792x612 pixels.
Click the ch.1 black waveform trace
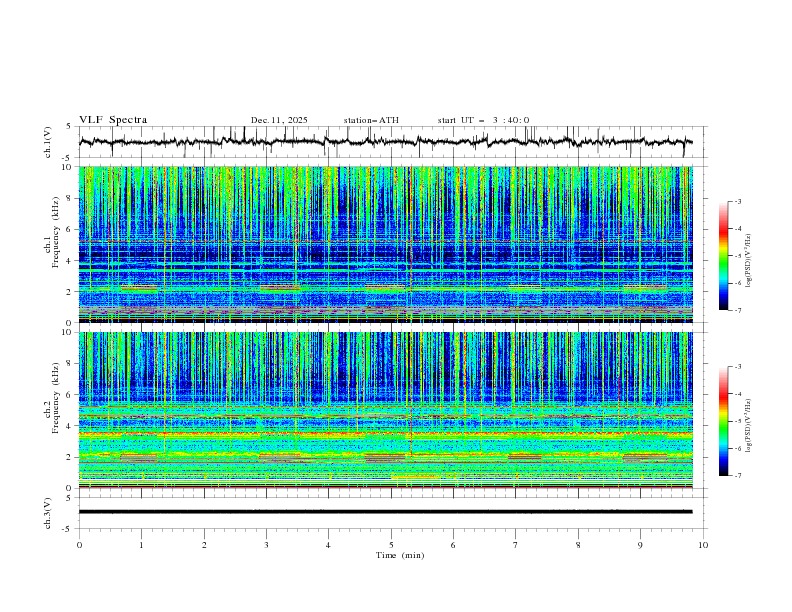click(x=385, y=142)
